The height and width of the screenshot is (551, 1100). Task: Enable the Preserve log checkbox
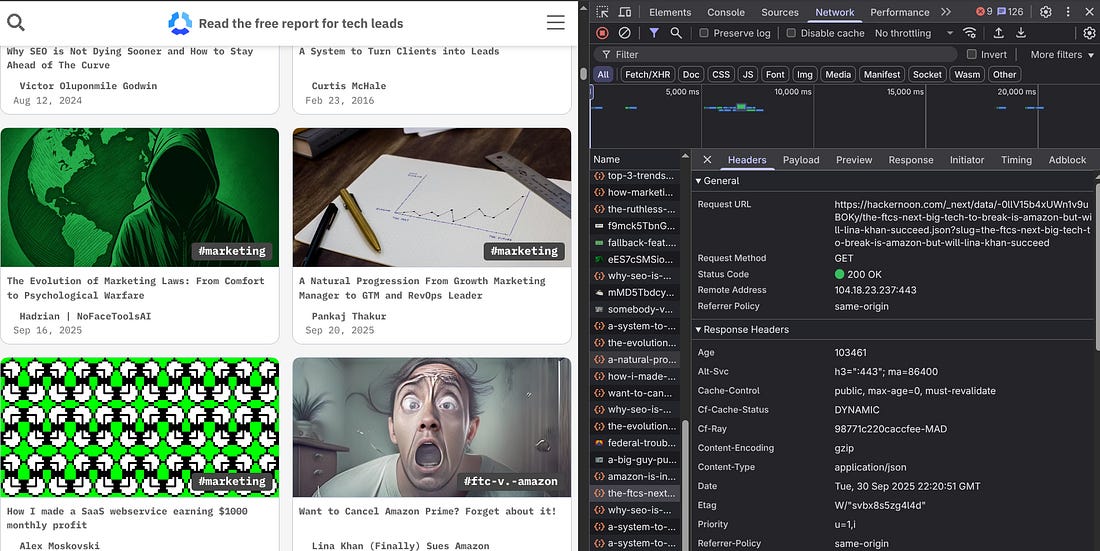click(704, 33)
